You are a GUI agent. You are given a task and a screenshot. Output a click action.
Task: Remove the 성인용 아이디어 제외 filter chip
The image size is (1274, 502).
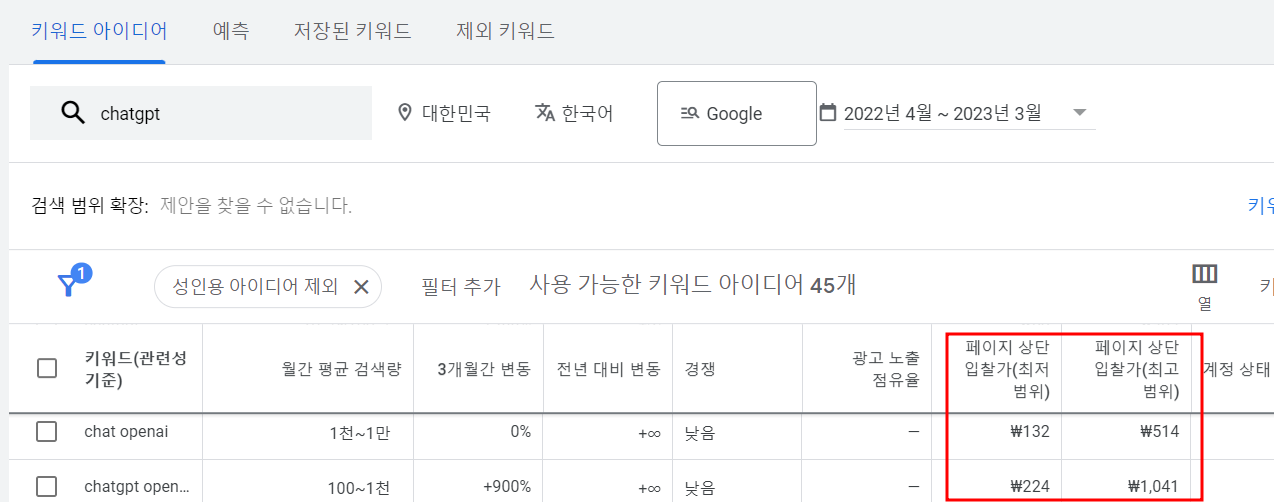pyautogui.click(x=362, y=287)
